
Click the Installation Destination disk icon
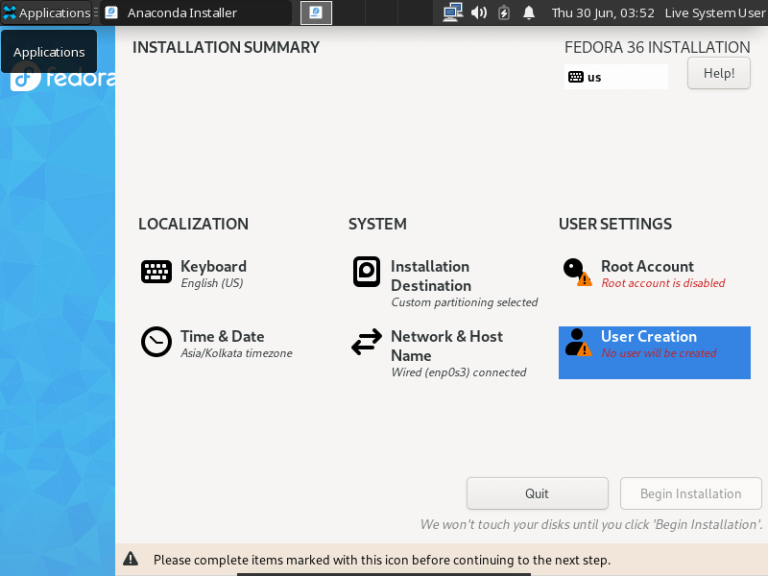(366, 271)
